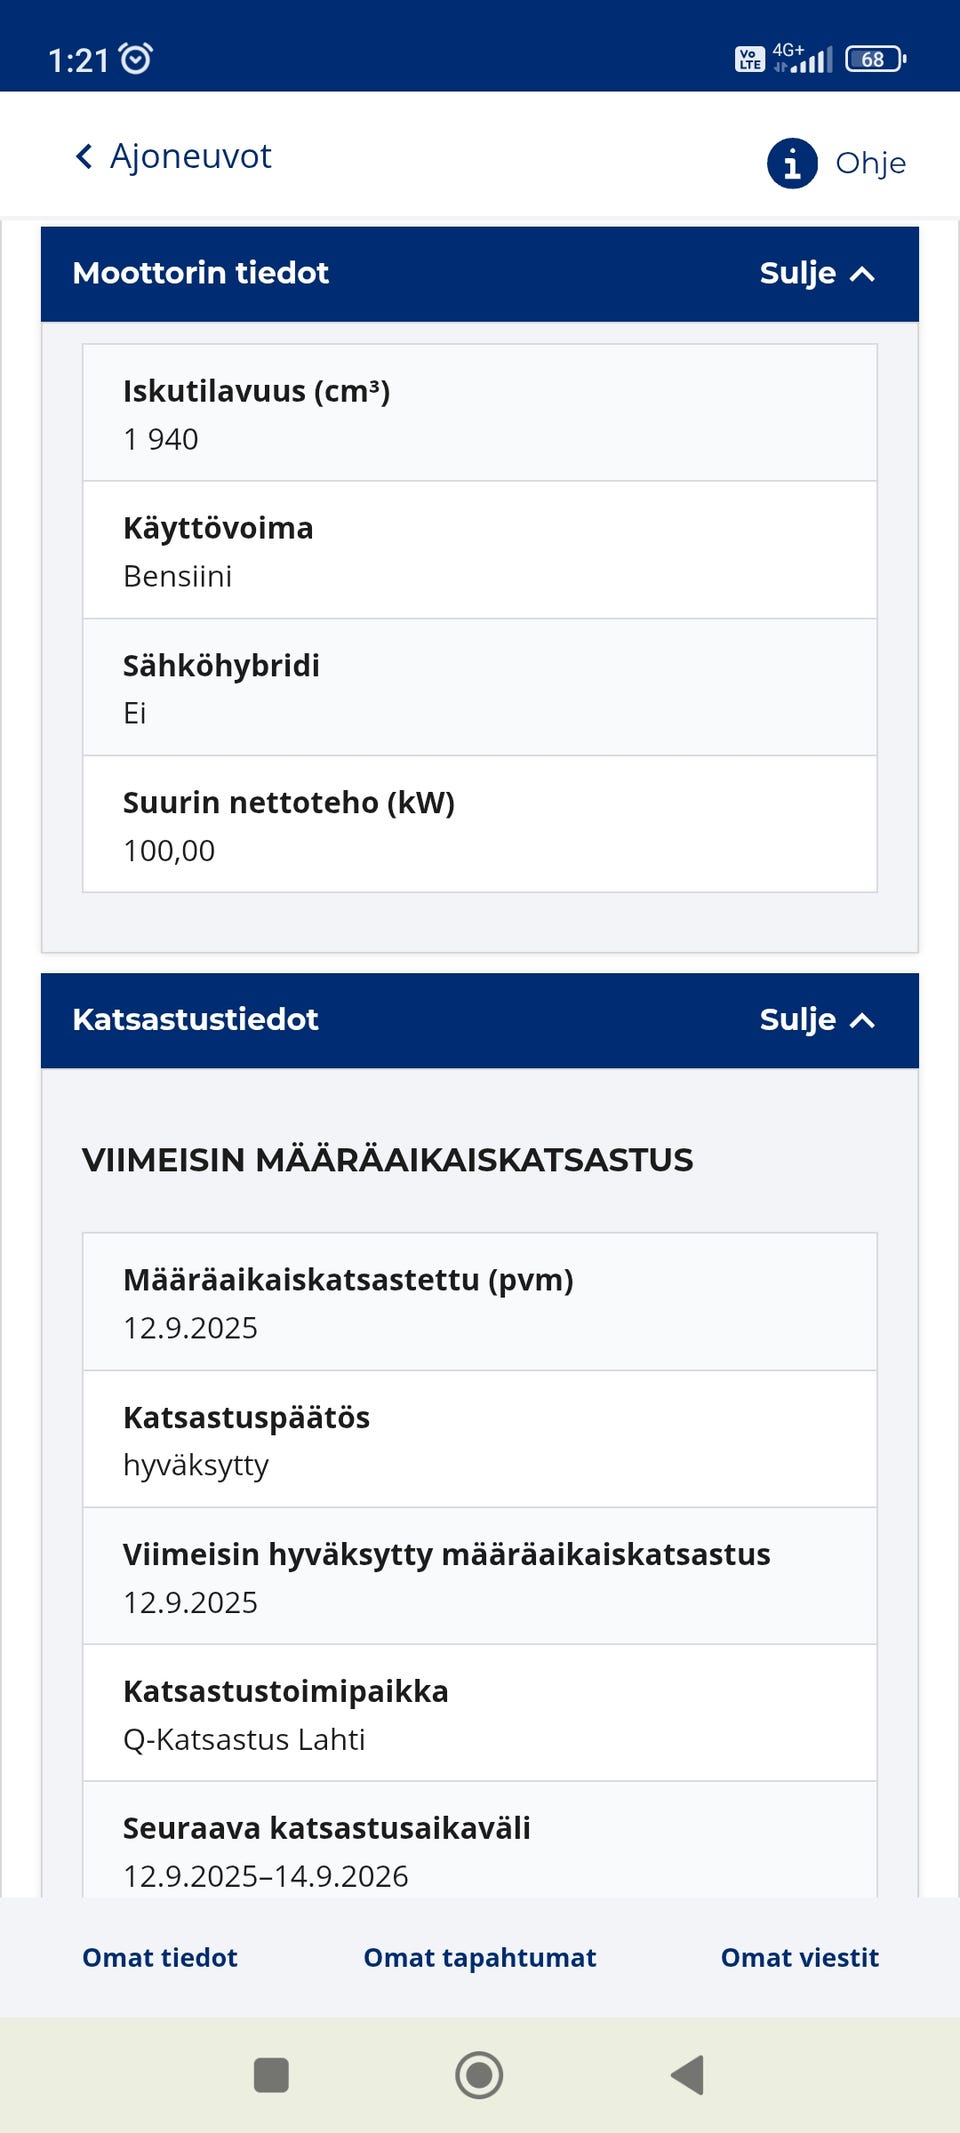960x2133 pixels.
Task: Switch to Omat tapahtumat
Action: [480, 1957]
